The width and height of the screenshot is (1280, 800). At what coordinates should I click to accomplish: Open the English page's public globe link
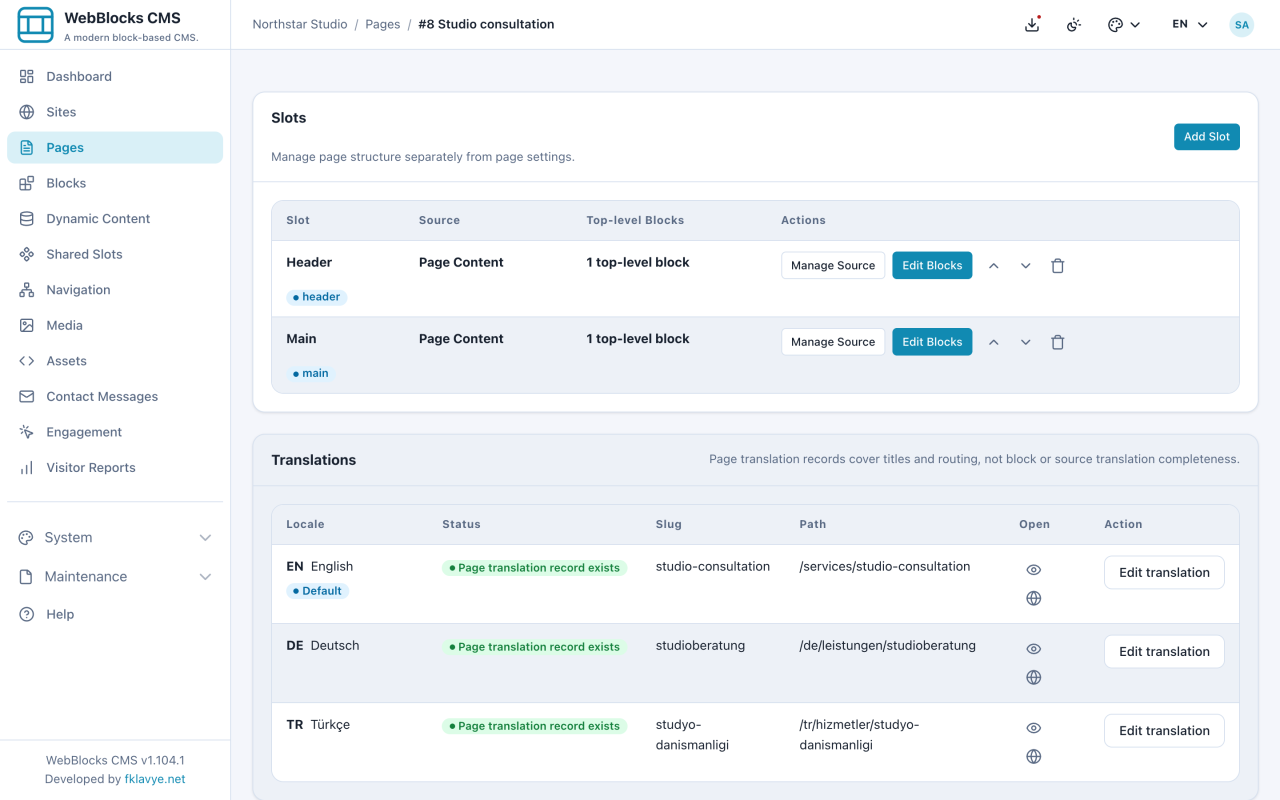[1034, 598]
